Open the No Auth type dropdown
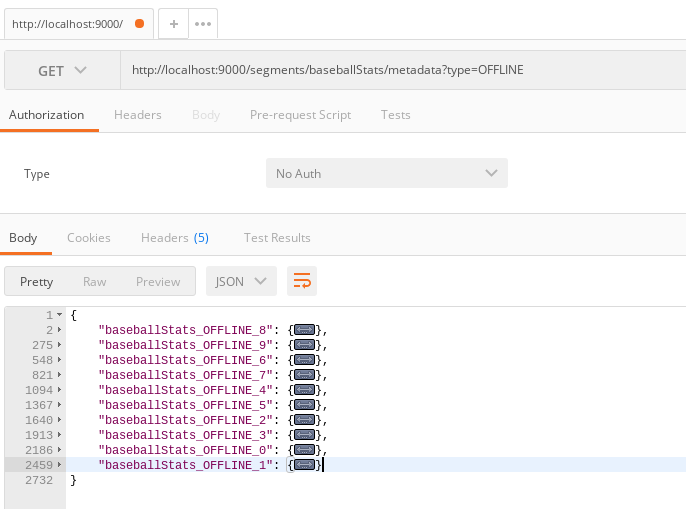686x509 pixels. 387,173
